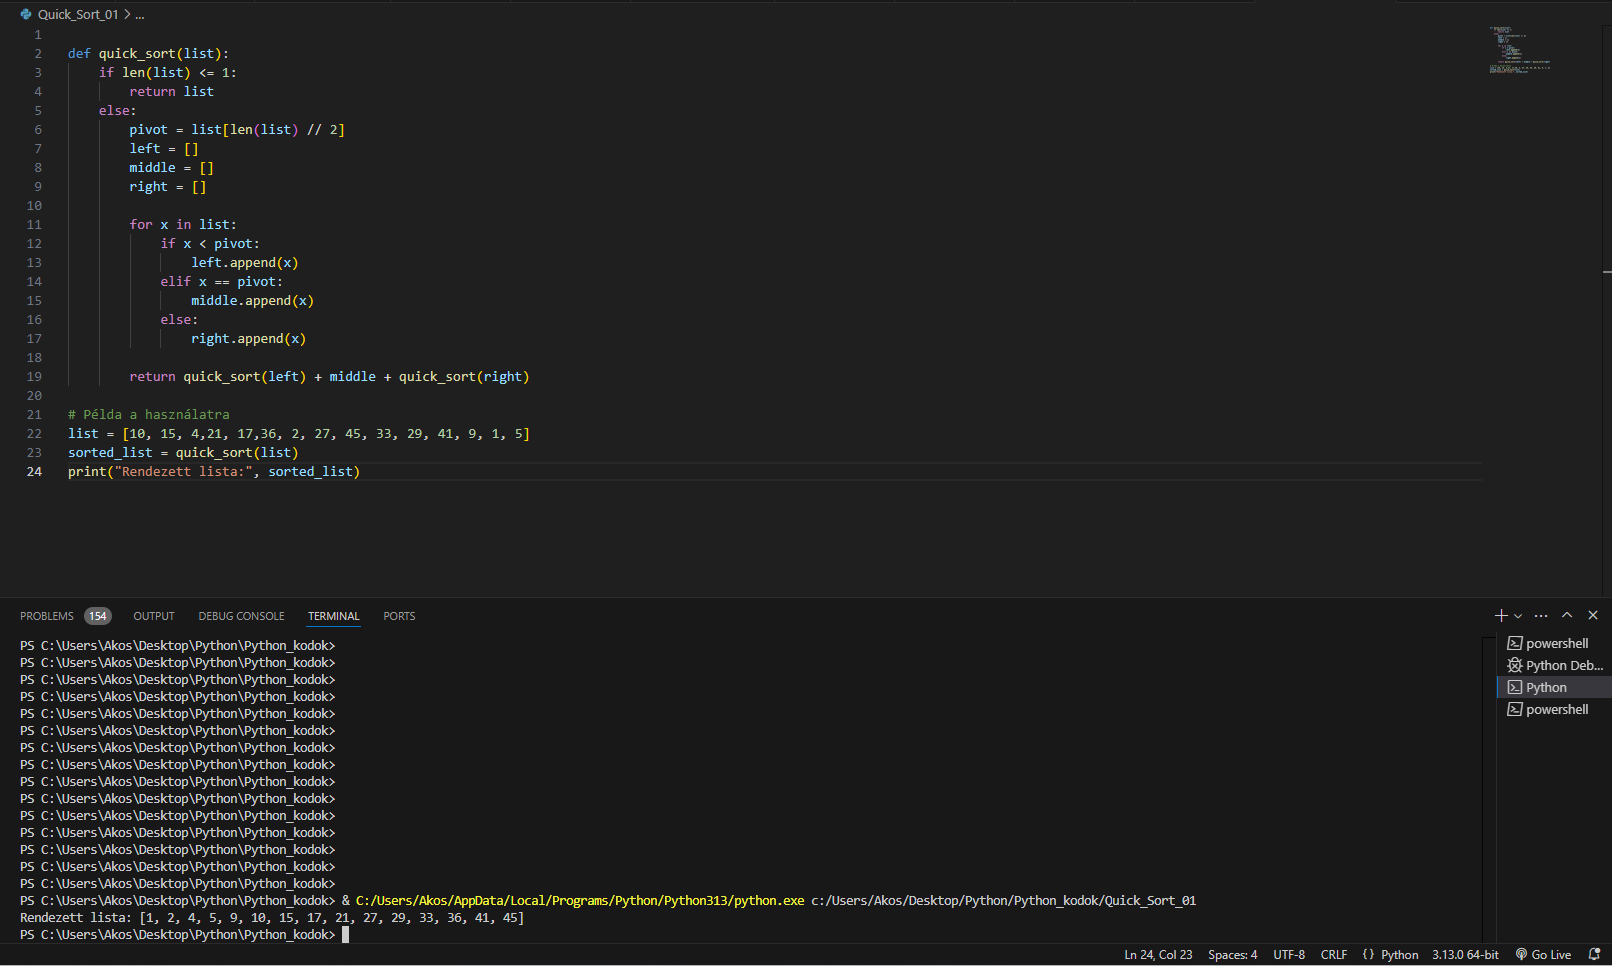Close the terminal panel
The image size is (1612, 966).
(x=1593, y=616)
